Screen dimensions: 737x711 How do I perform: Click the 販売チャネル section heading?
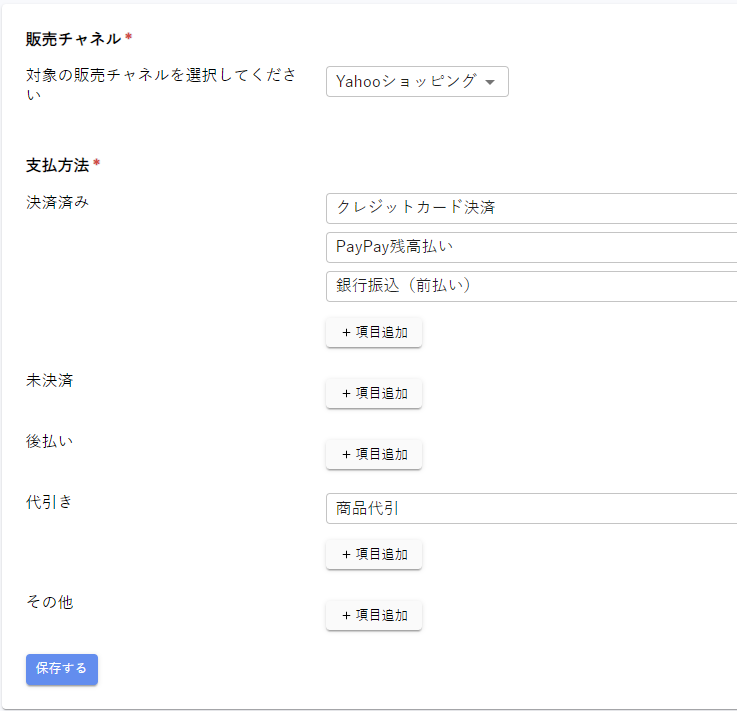coord(74,38)
